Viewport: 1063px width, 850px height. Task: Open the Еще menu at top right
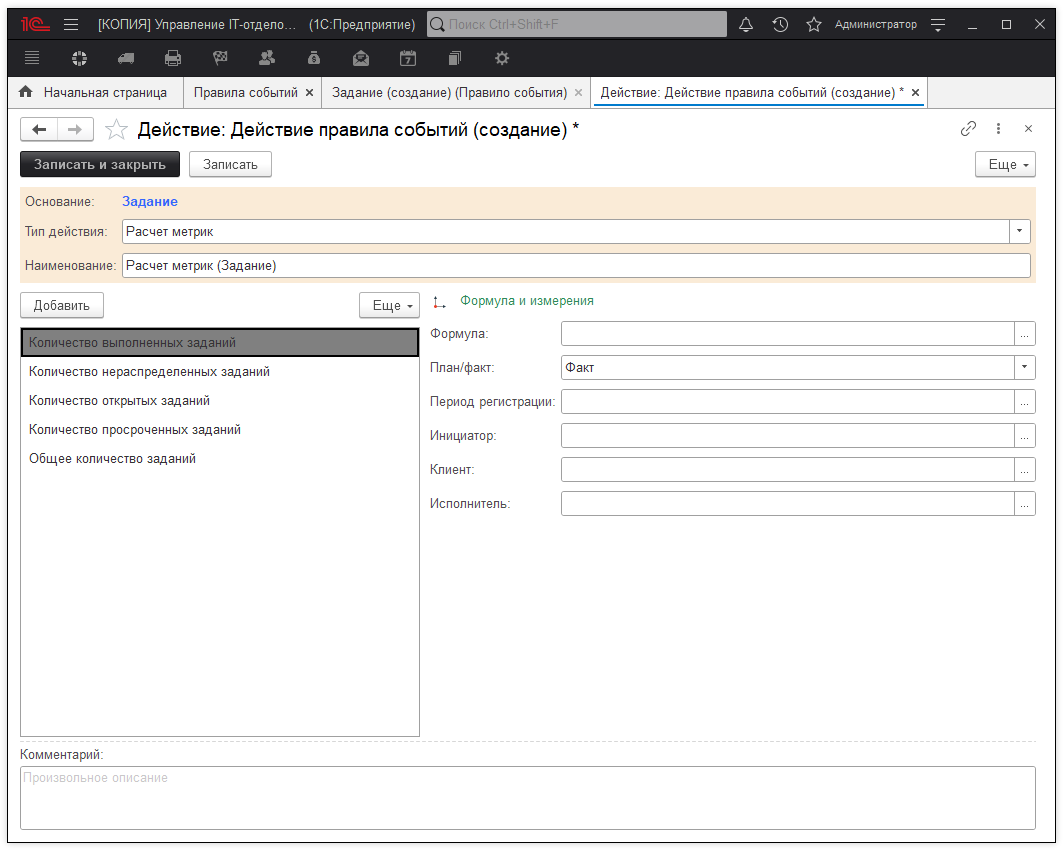(x=1005, y=164)
